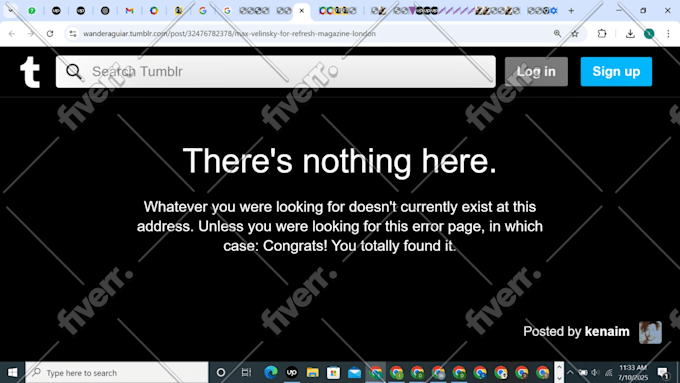
Task: Click the Log in button
Action: coord(536,72)
